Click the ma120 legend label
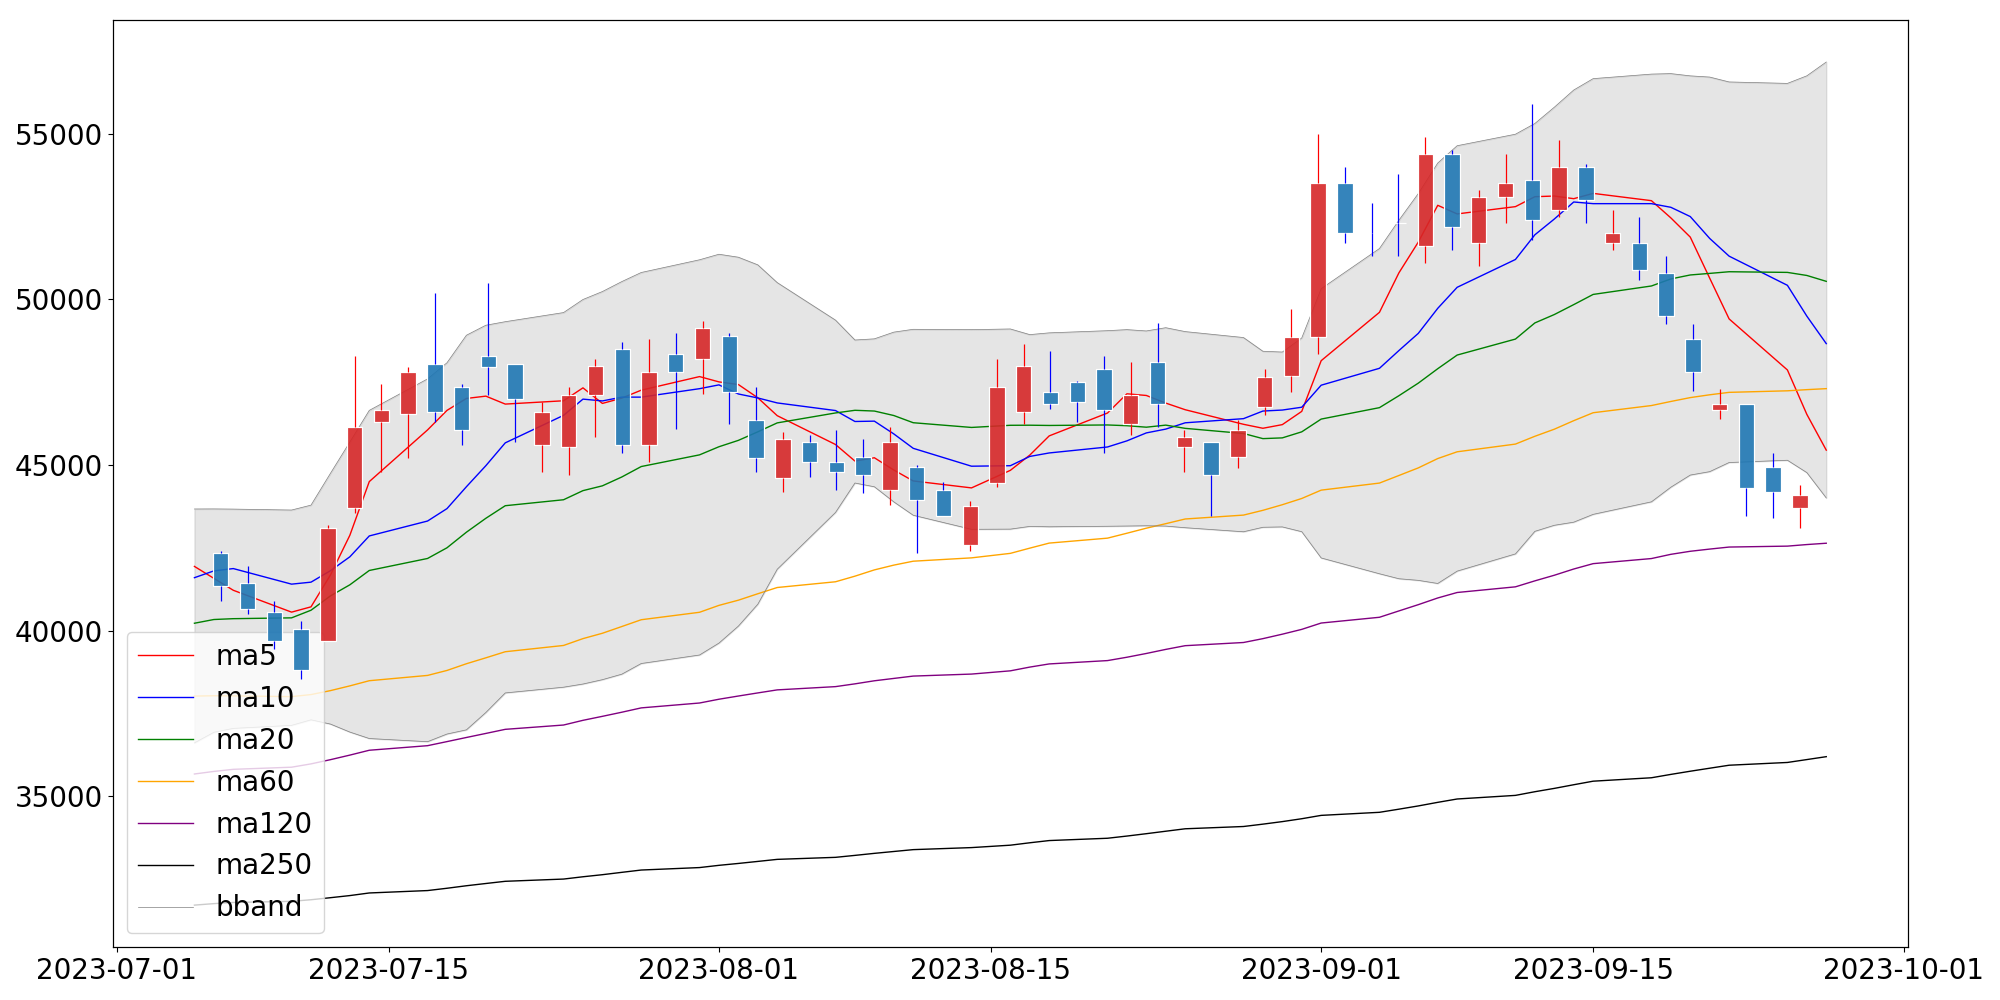Image resolution: width=2000 pixels, height=1000 pixels. pyautogui.click(x=264, y=824)
